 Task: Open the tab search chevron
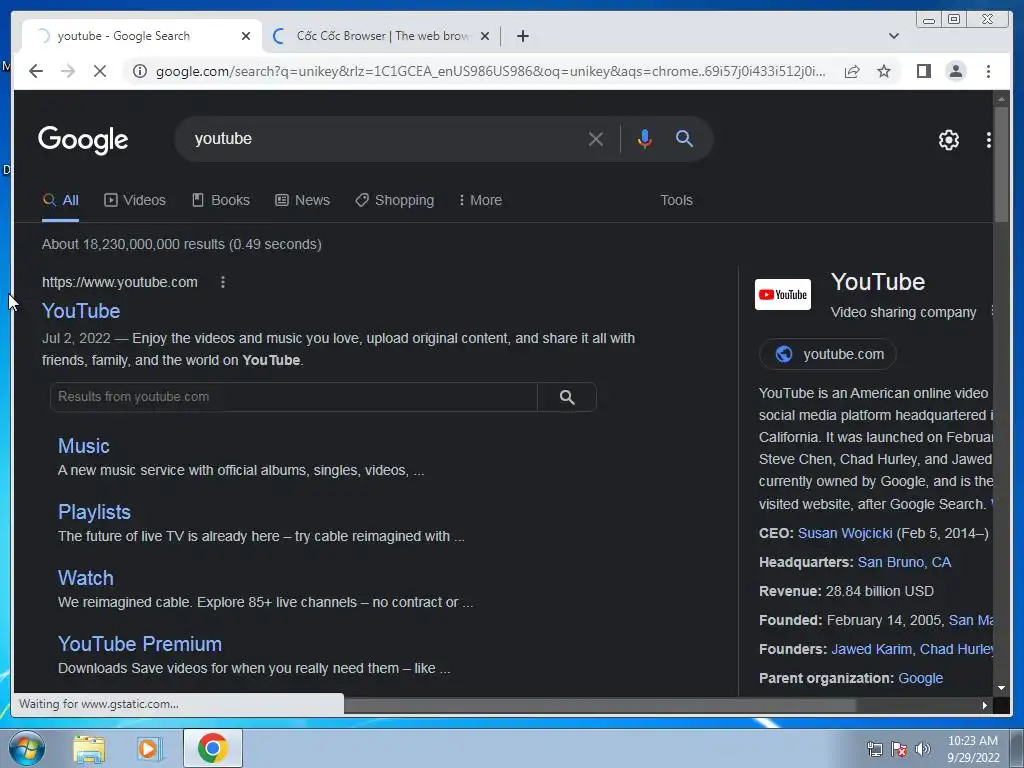click(x=893, y=36)
